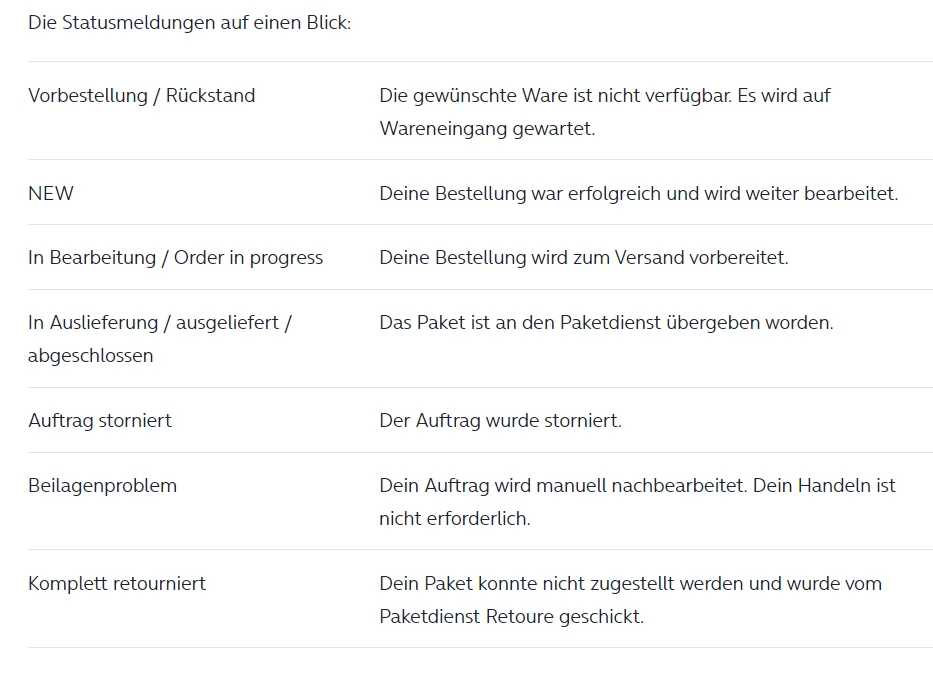This screenshot has width=933, height=676.
Task: Click 'Paketdienst Retoure geschickt.' text line
Action: point(512,616)
